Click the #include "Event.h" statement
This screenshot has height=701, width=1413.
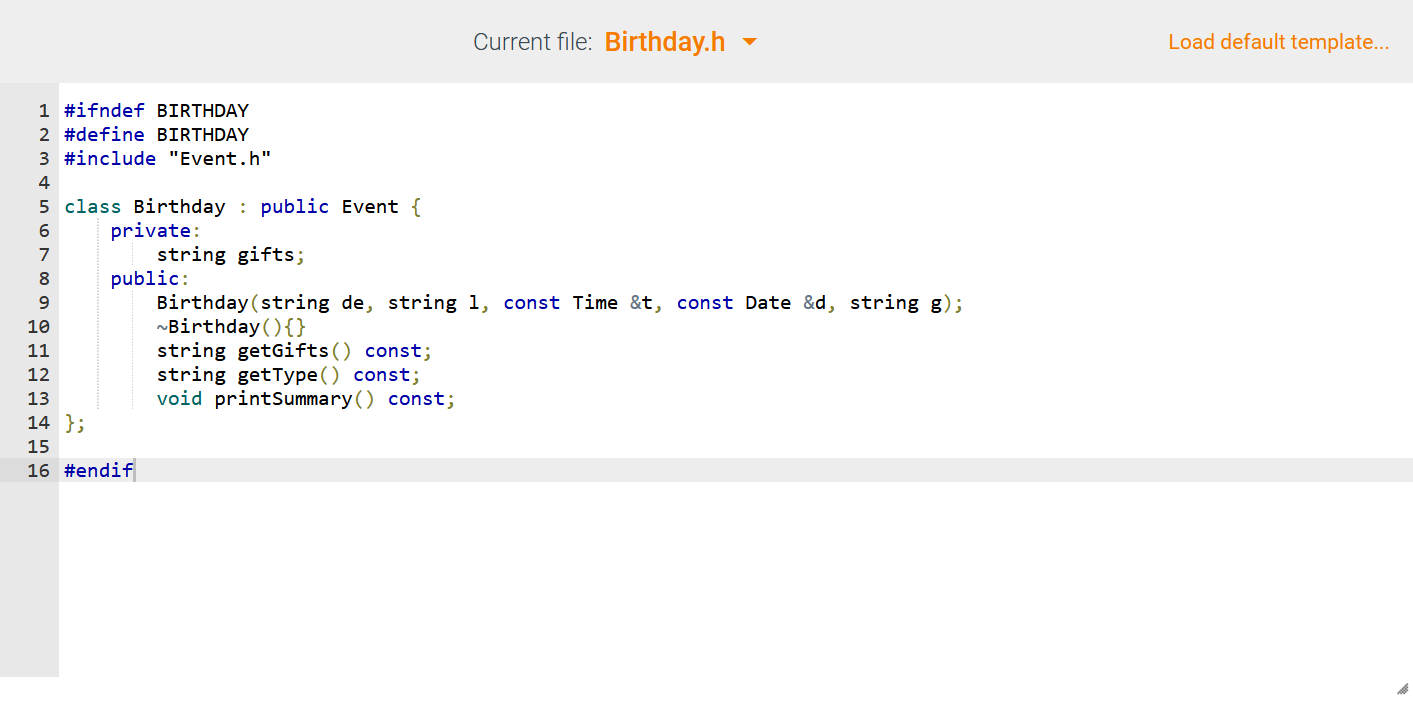coord(166,158)
